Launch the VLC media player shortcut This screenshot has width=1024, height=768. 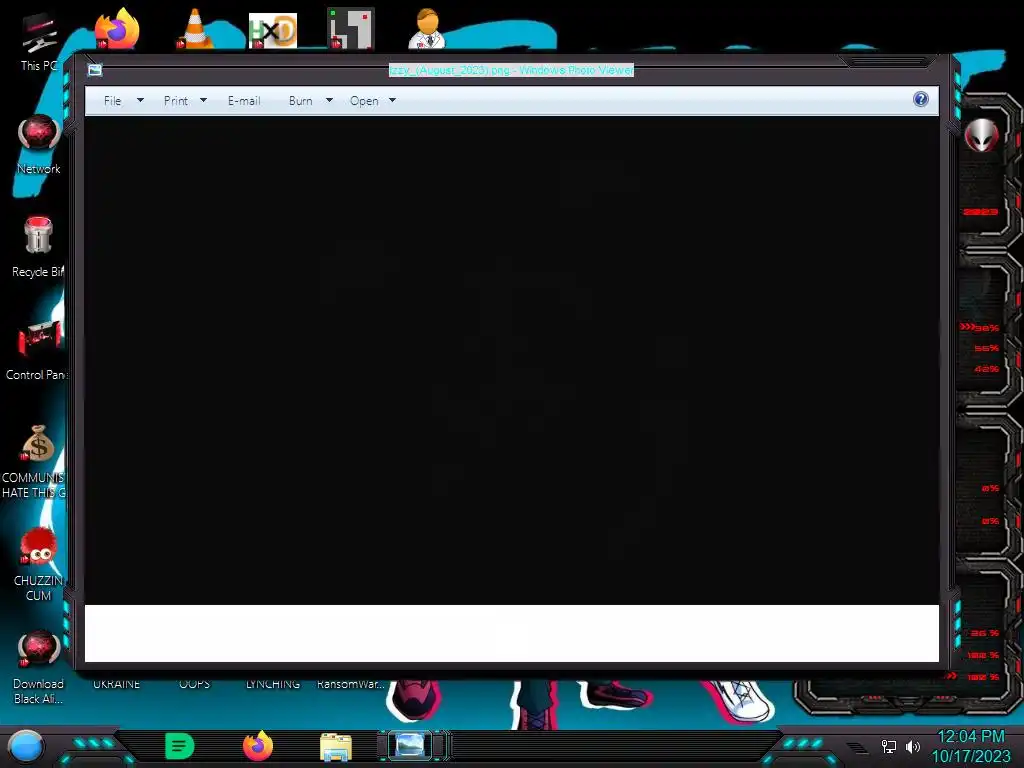click(x=195, y=29)
